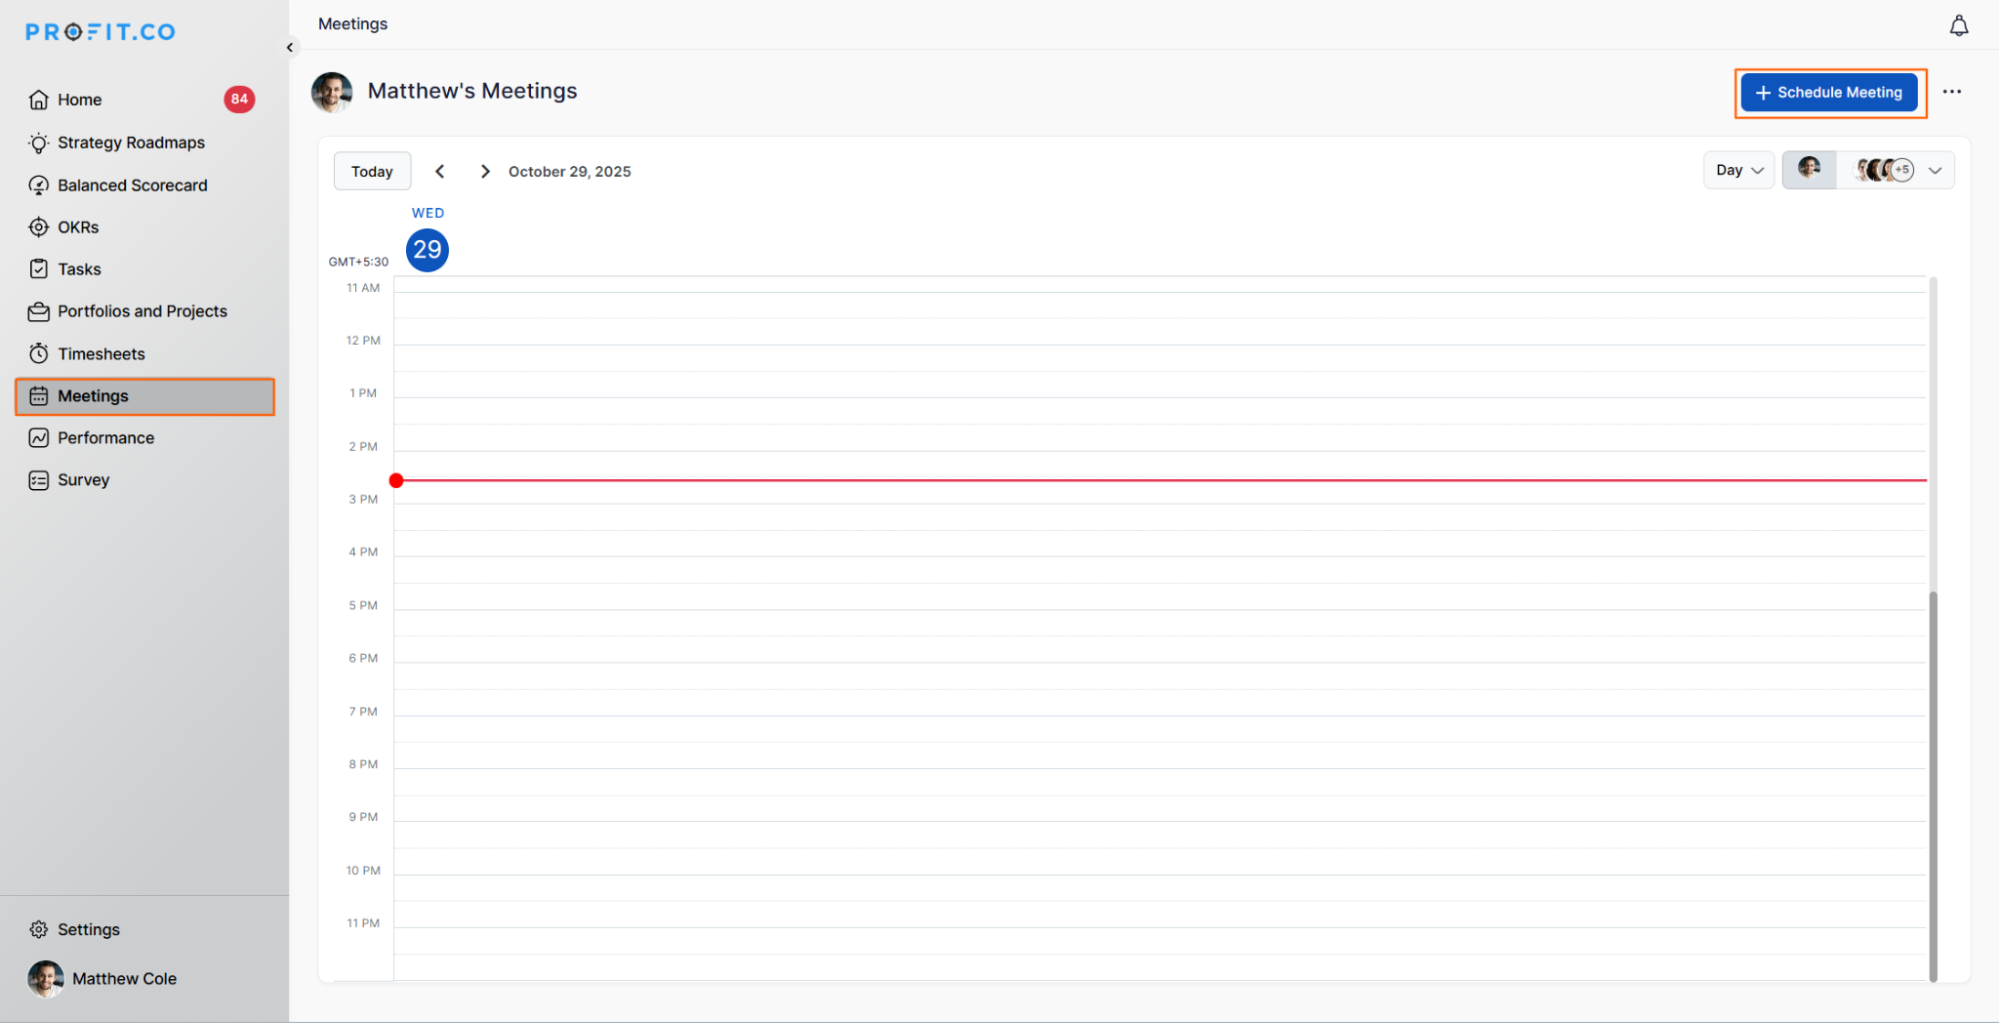Viewport: 1999px width, 1023px height.
Task: Click Matthew's avatar beside the Meetings title
Action: pyautogui.click(x=332, y=92)
